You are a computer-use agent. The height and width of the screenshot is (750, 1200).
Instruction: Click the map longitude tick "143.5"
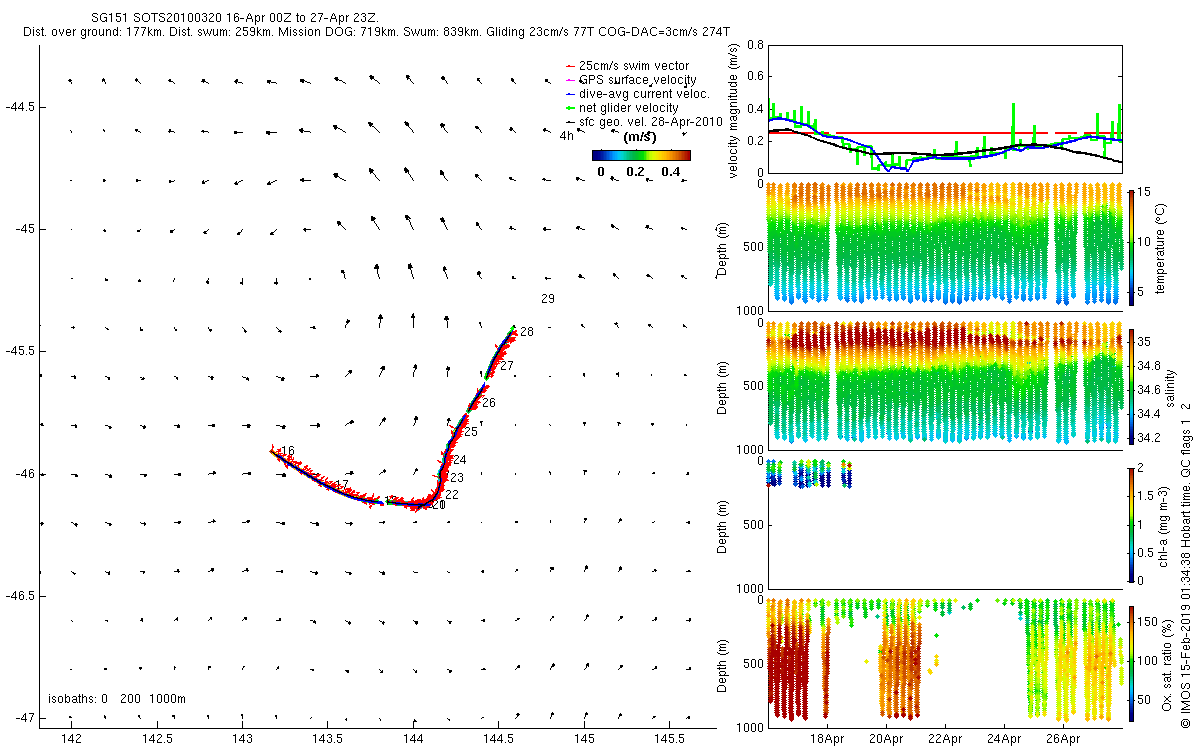[x=328, y=739]
